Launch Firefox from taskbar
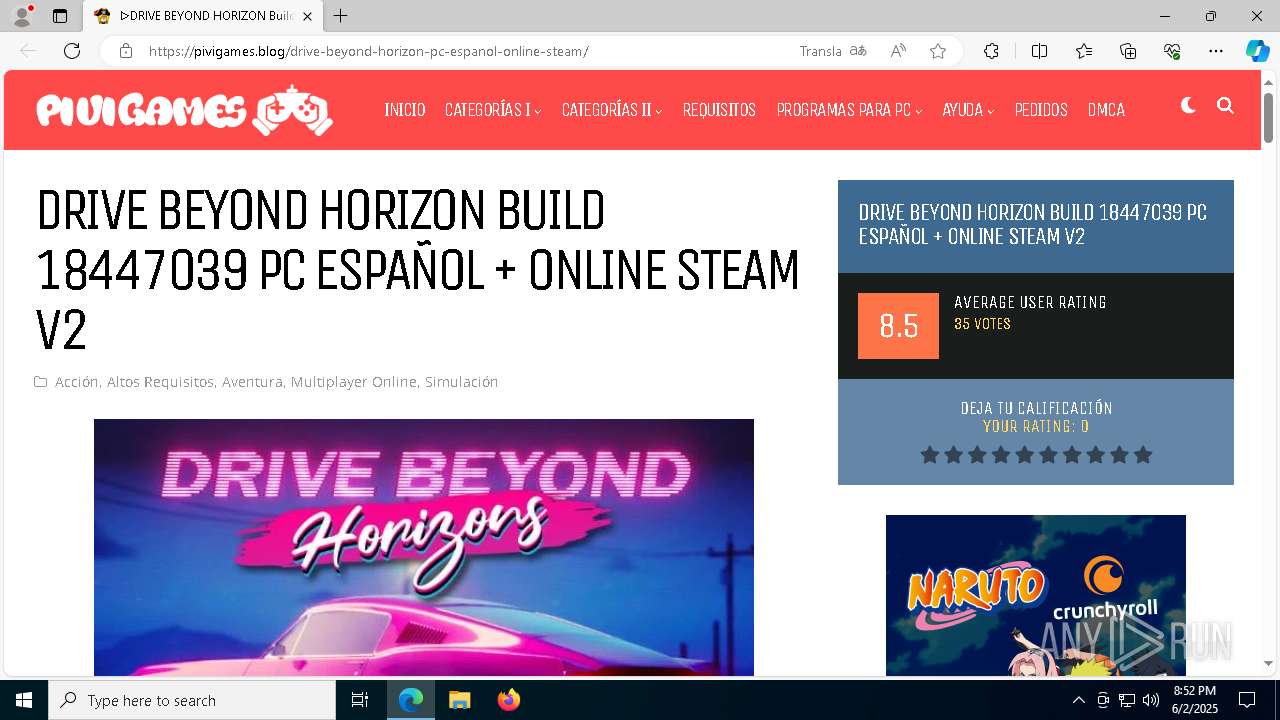 (508, 700)
